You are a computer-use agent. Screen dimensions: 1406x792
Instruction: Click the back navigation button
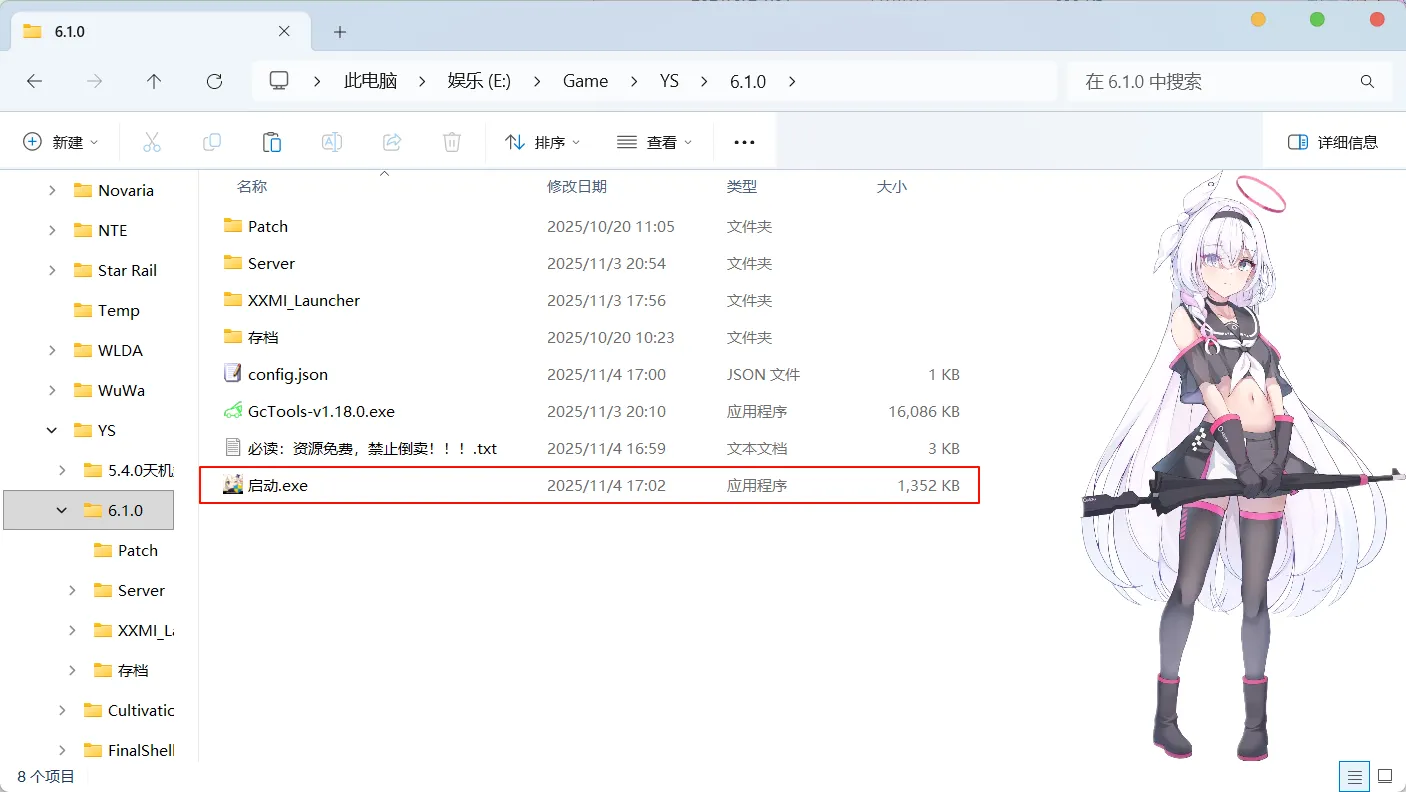click(34, 81)
